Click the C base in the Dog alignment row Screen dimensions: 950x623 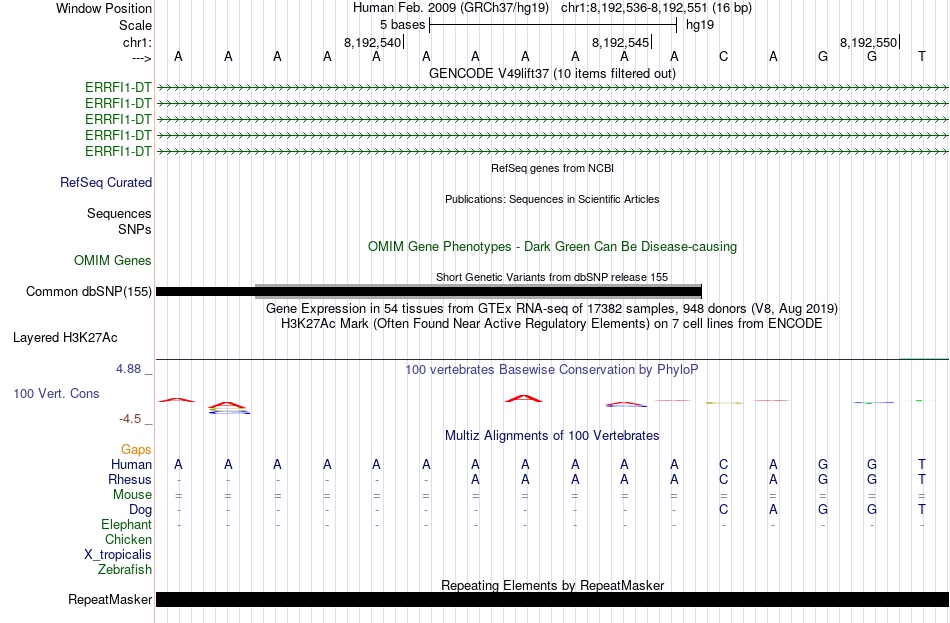click(x=723, y=510)
